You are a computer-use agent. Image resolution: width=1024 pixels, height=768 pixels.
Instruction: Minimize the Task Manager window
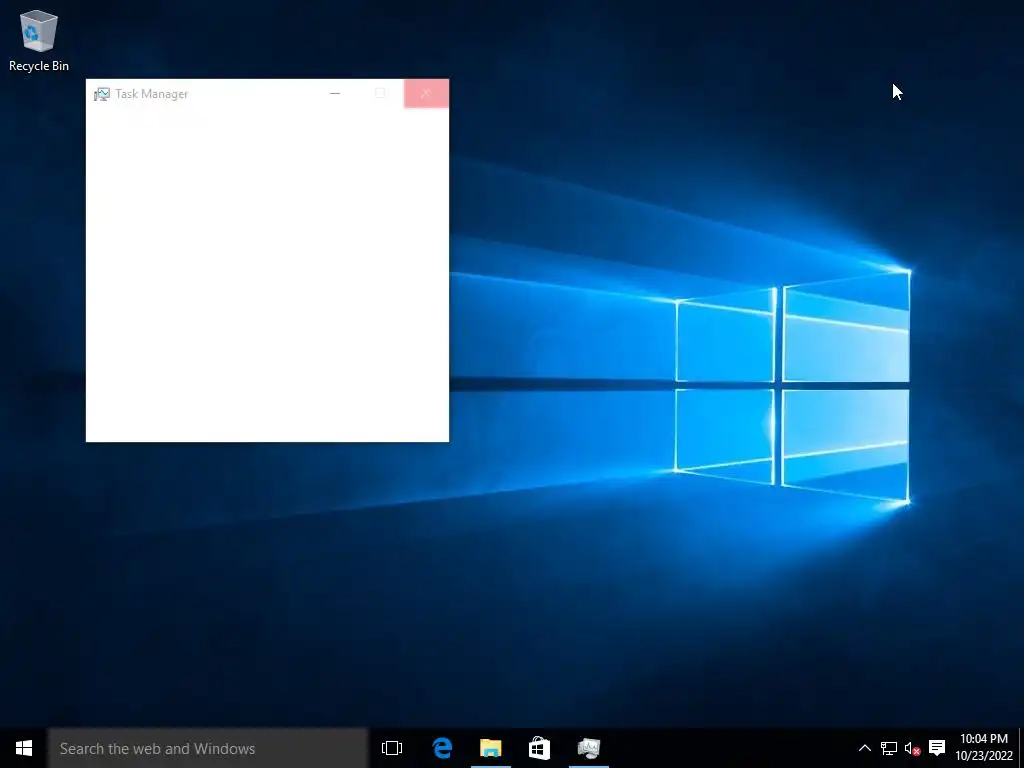coord(335,93)
